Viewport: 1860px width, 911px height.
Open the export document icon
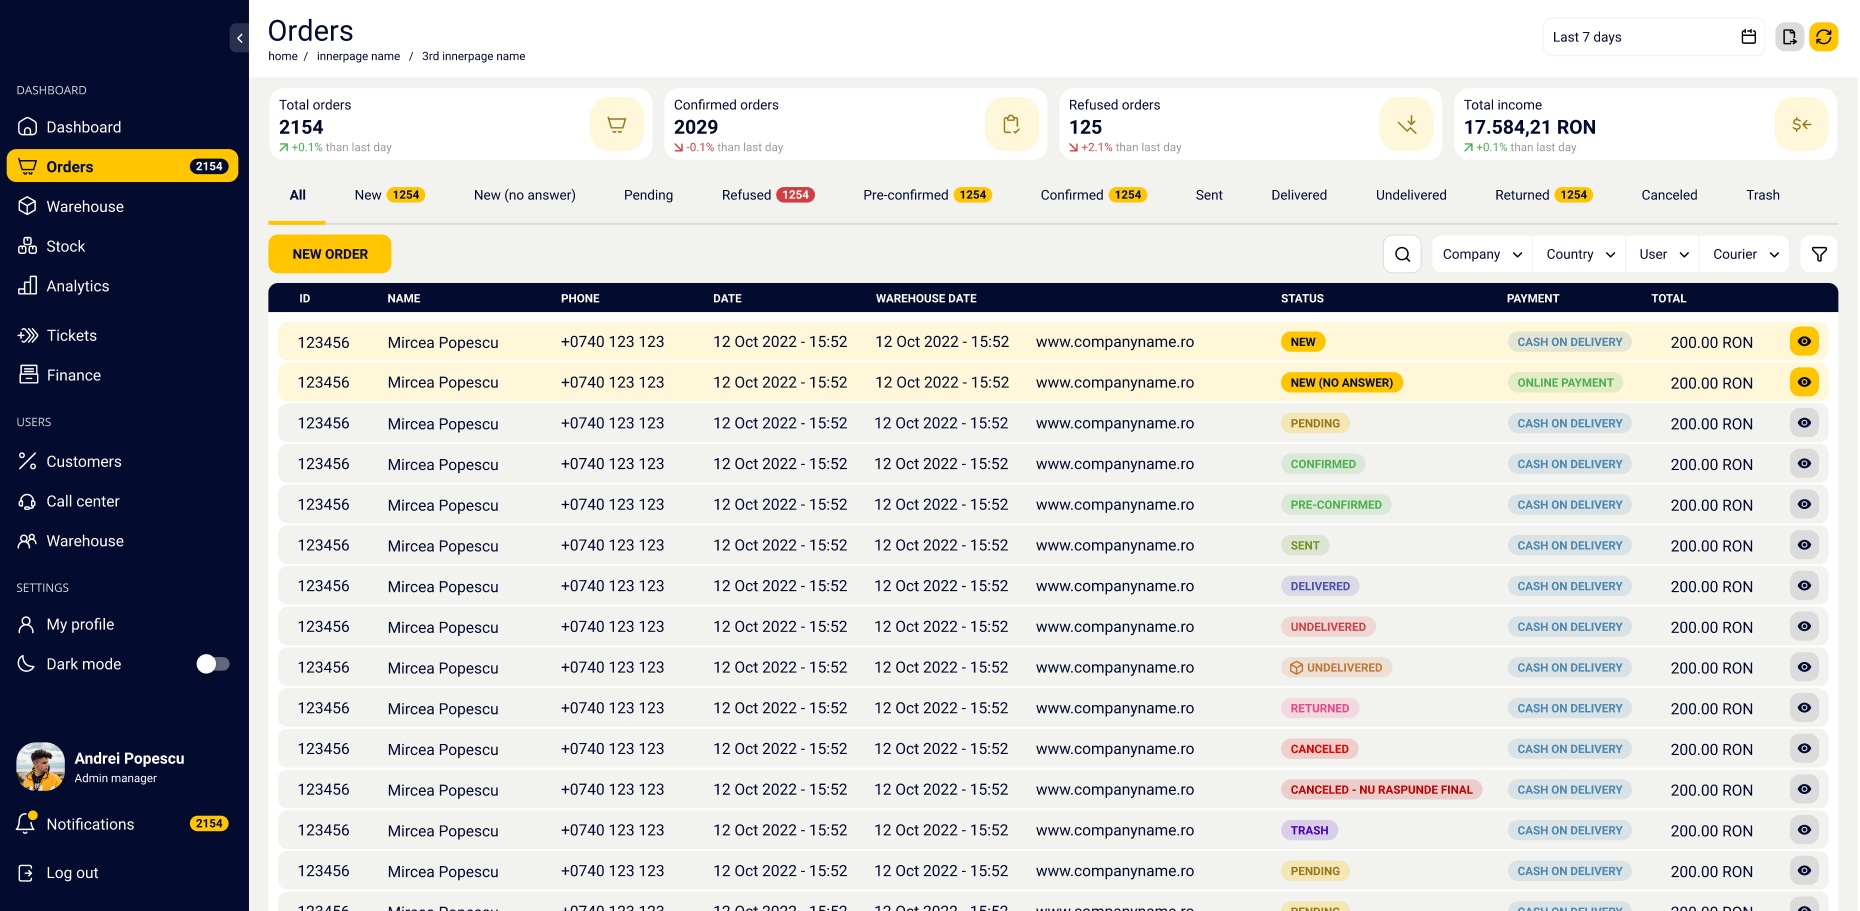coord(1789,36)
